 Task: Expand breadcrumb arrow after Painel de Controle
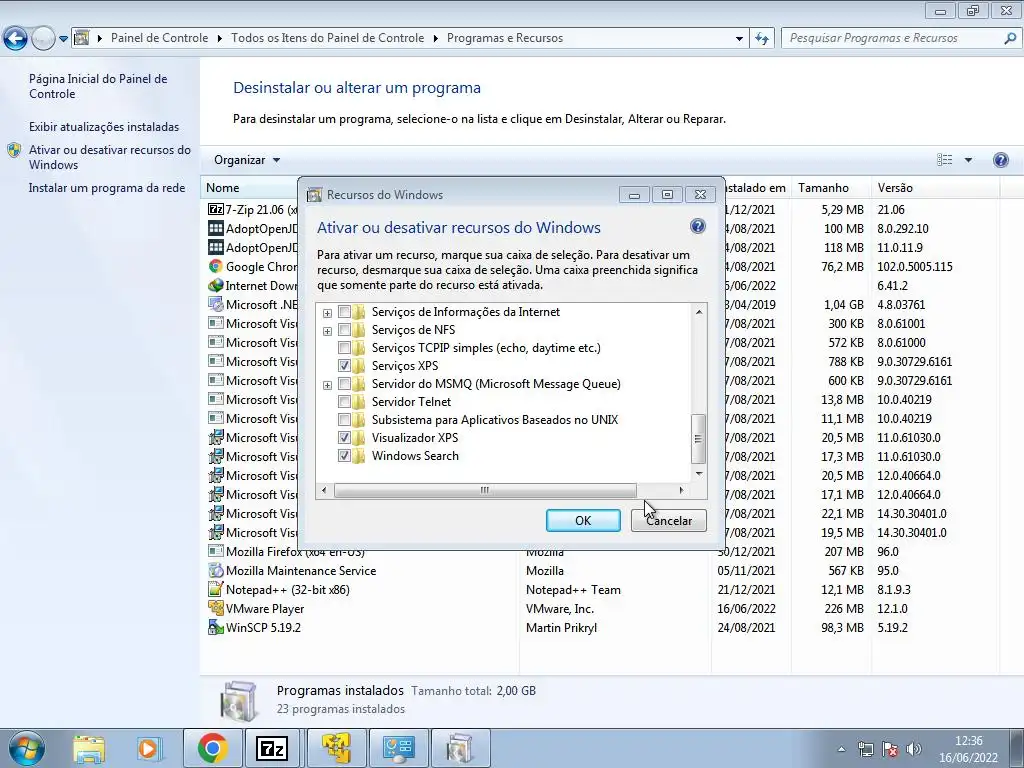coord(219,39)
